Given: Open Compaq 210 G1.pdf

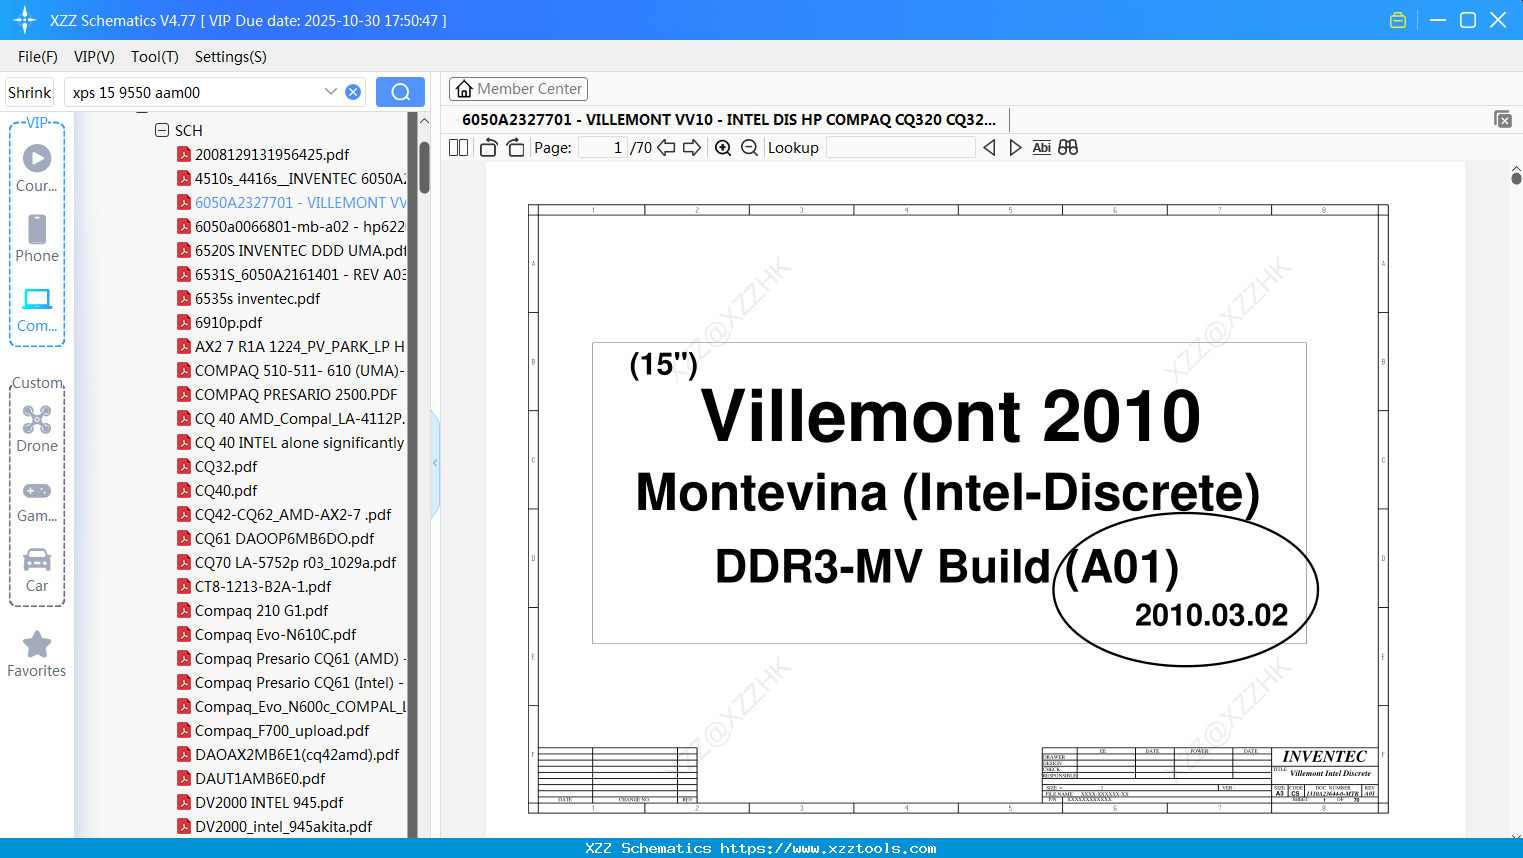Looking at the screenshot, I should [262, 610].
